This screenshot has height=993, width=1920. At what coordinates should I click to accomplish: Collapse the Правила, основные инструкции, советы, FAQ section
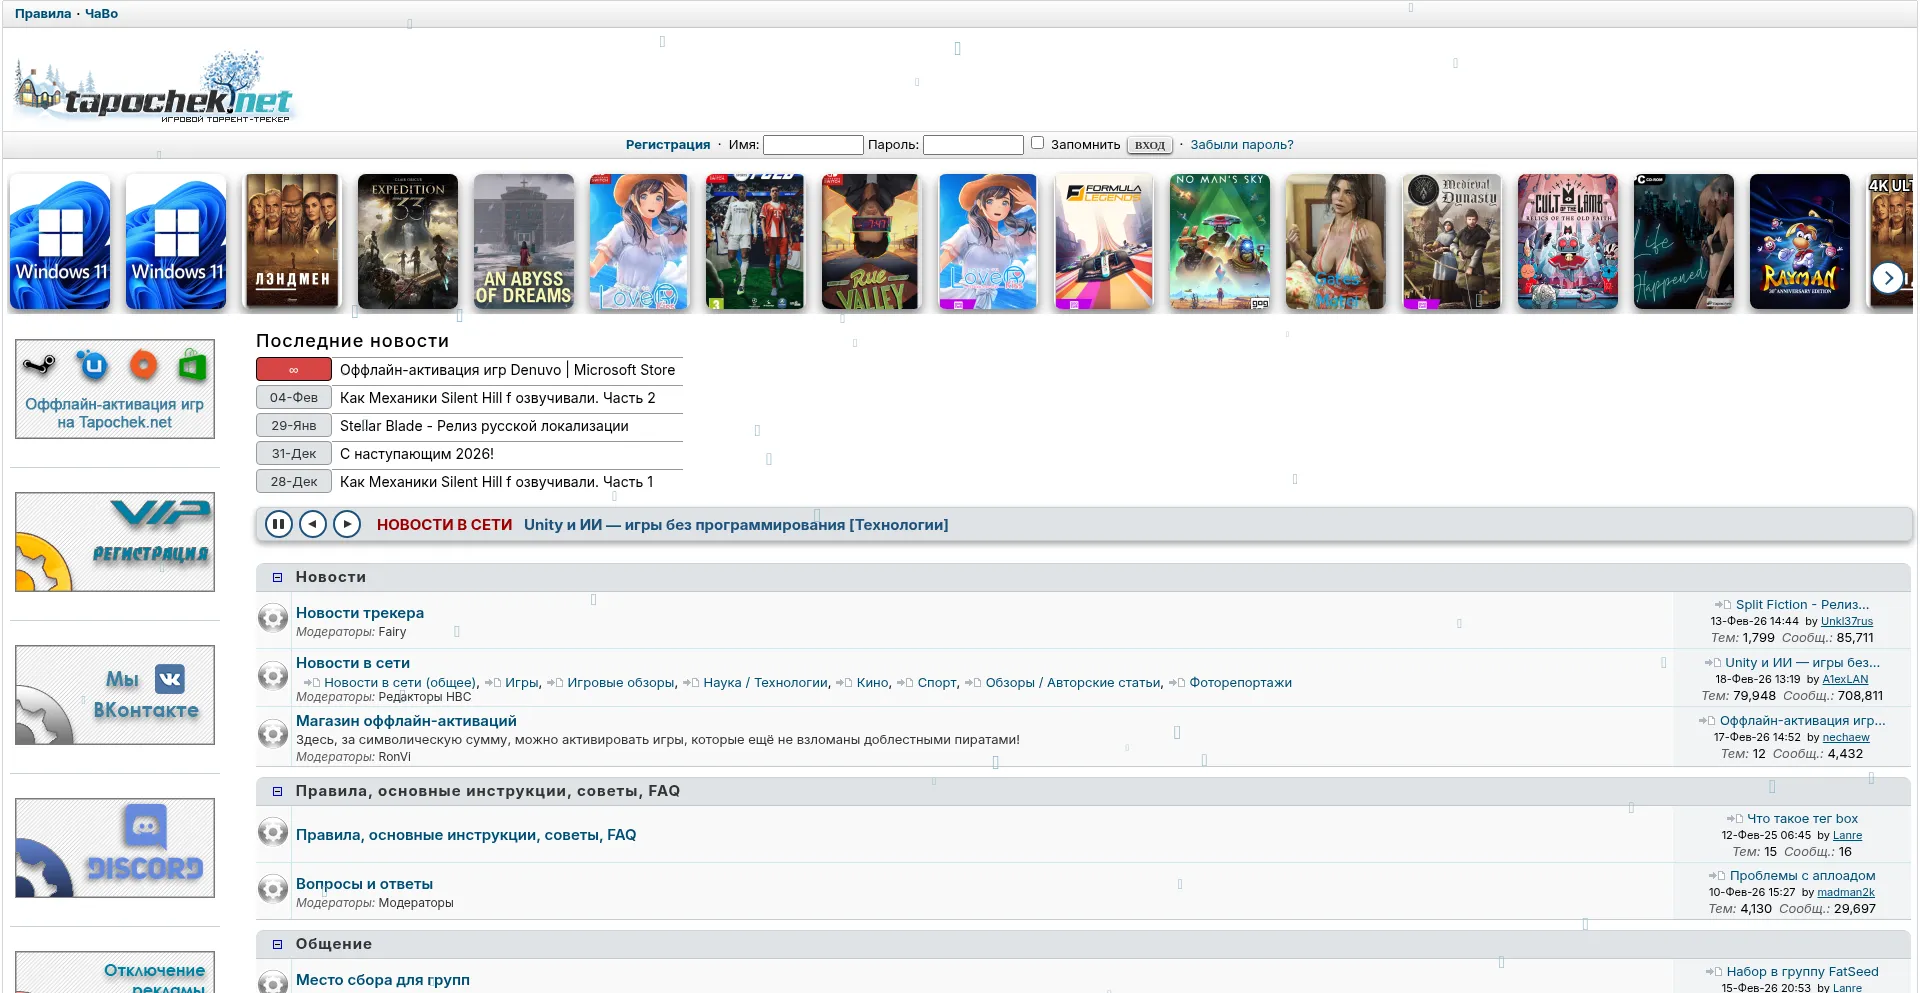[x=278, y=791]
